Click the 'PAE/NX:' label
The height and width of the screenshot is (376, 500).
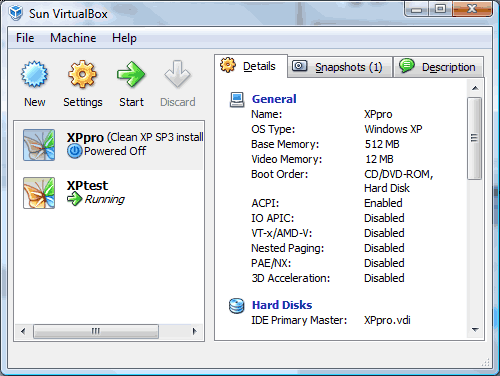click(271, 263)
